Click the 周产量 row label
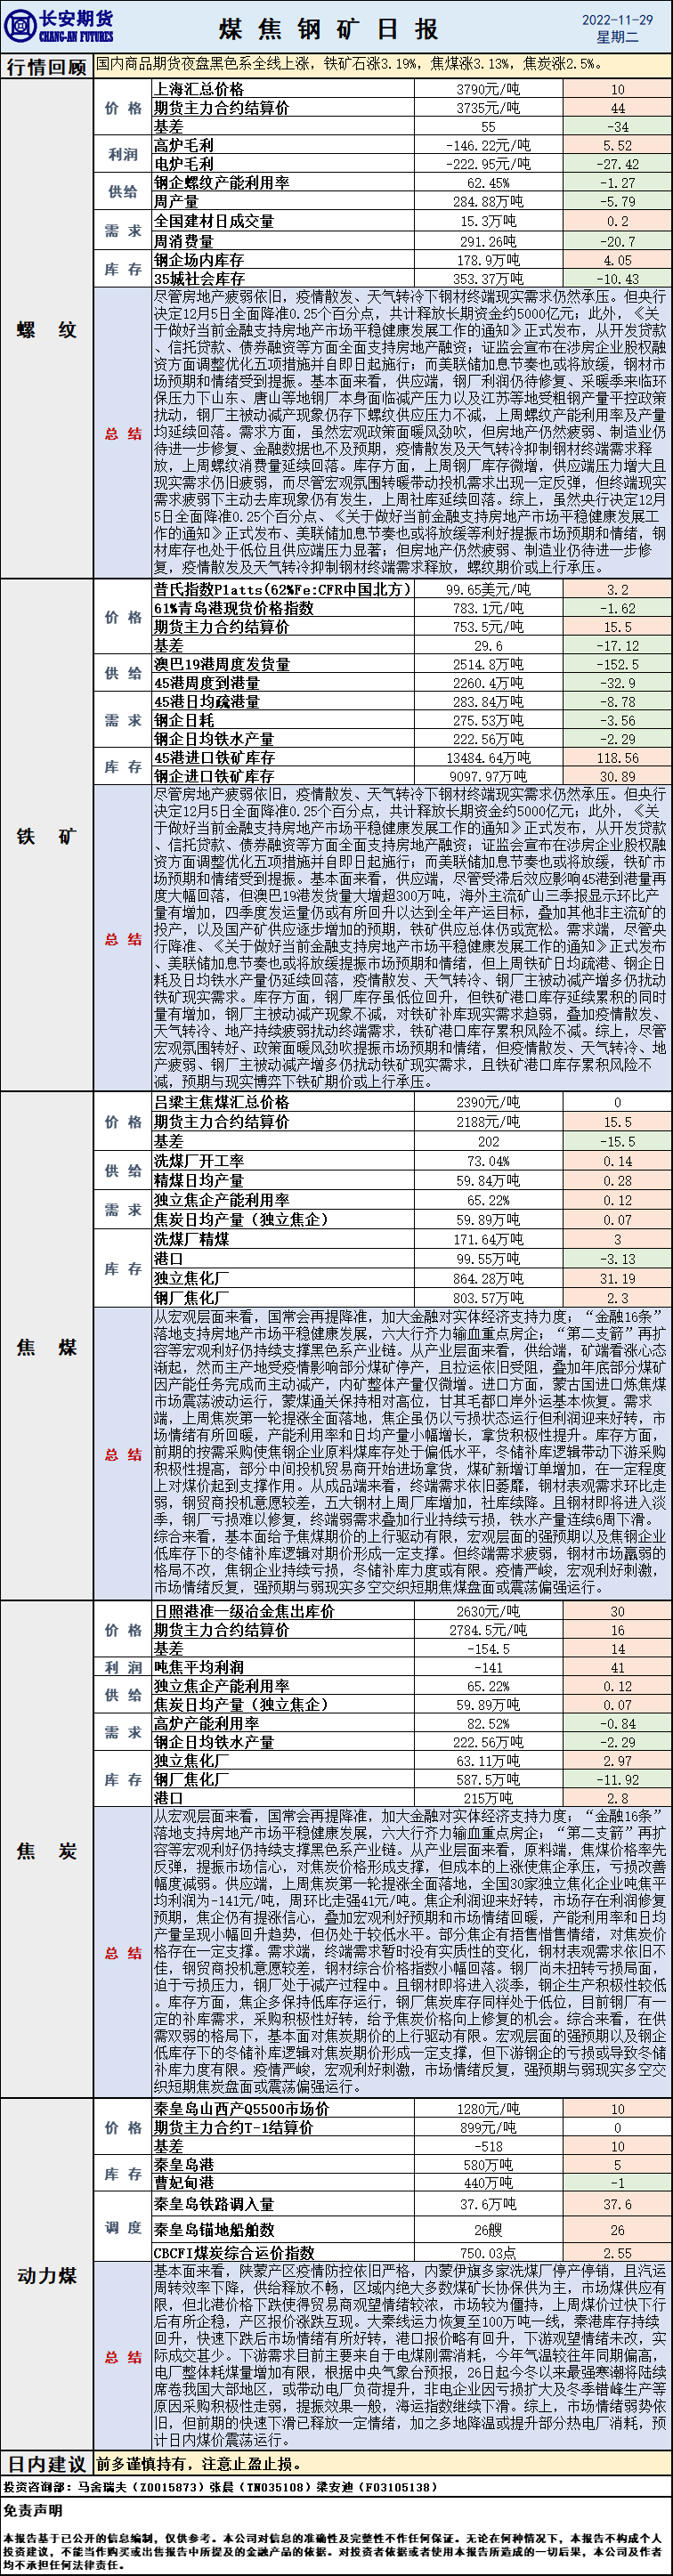This screenshot has height=2576, width=673. (x=175, y=202)
